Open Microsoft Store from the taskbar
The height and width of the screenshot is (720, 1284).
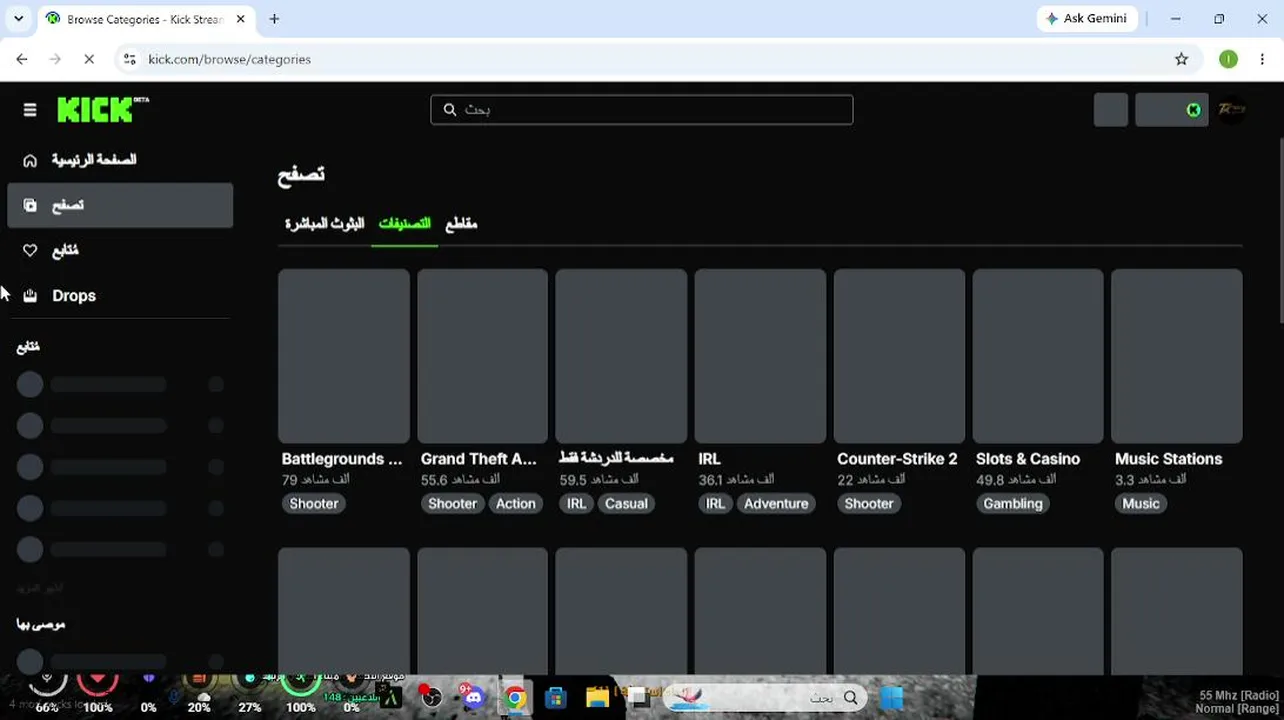(x=556, y=698)
